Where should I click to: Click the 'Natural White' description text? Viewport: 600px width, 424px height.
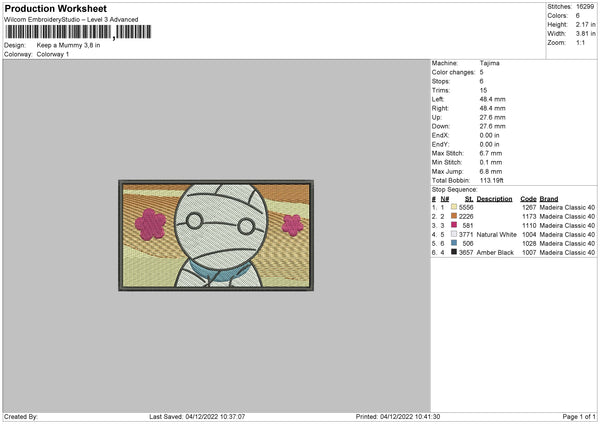tap(496, 235)
